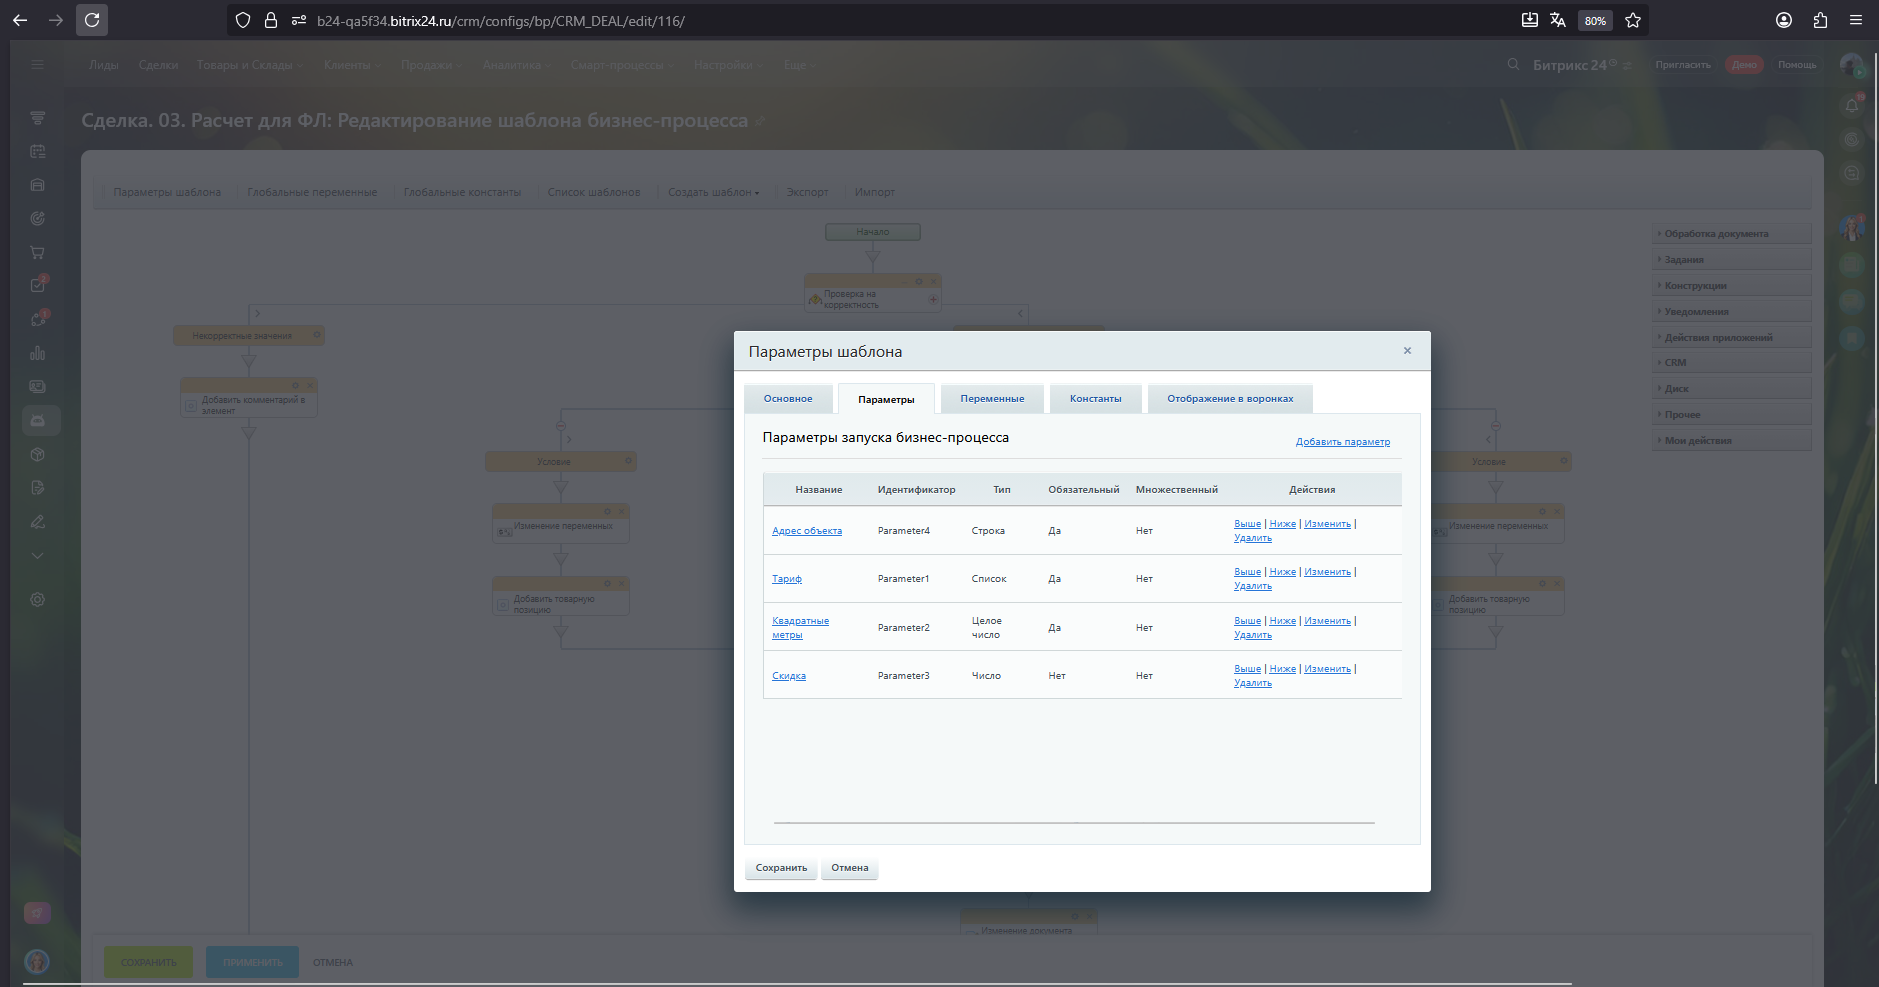Click the Добавить параметр link
The width and height of the screenshot is (1879, 987).
tap(1342, 442)
